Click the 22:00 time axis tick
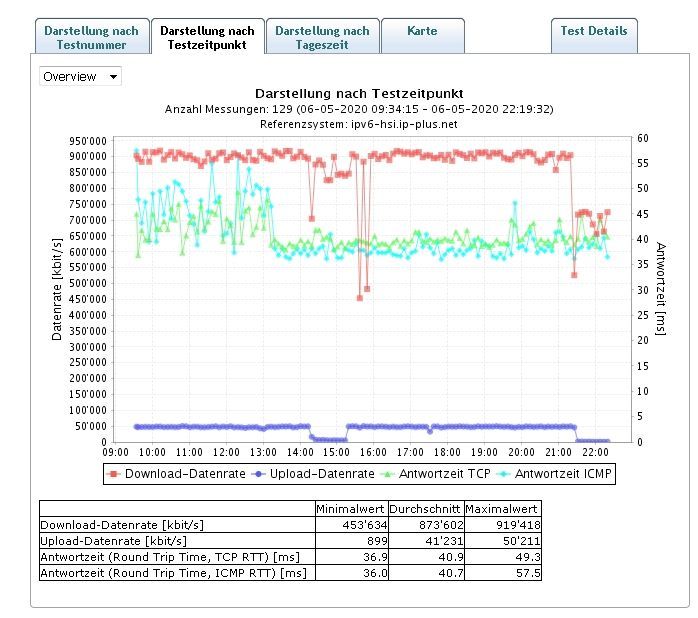The height and width of the screenshot is (618, 698). click(x=595, y=452)
